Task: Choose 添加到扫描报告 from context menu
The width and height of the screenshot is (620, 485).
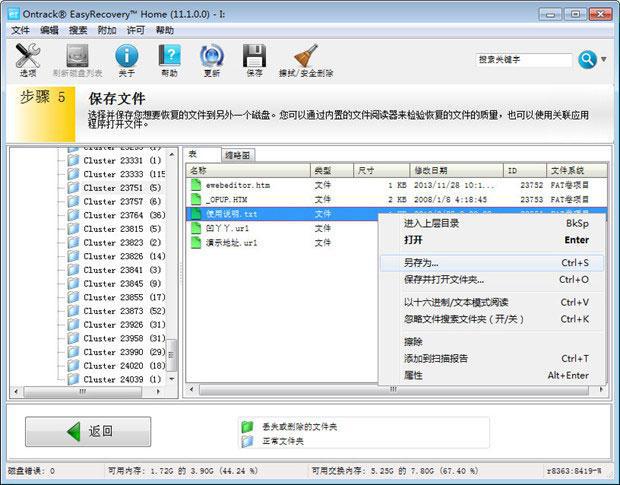Action: pos(491,359)
